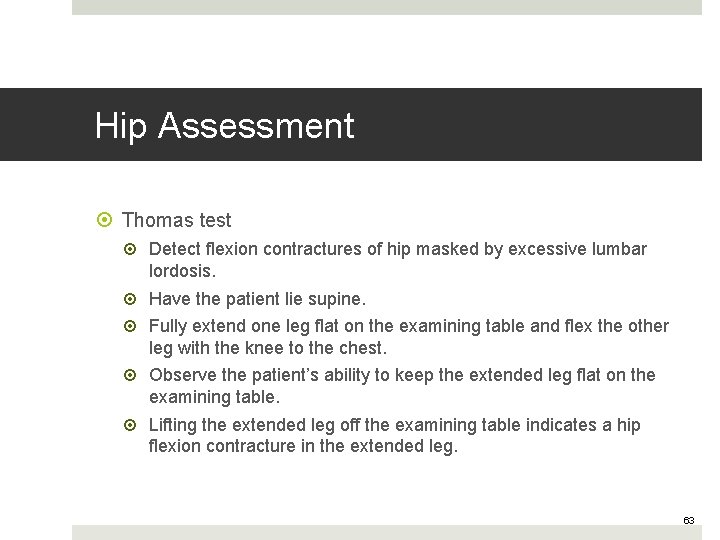
Task: Select the Hip Assessment slide title
Action: (224, 126)
